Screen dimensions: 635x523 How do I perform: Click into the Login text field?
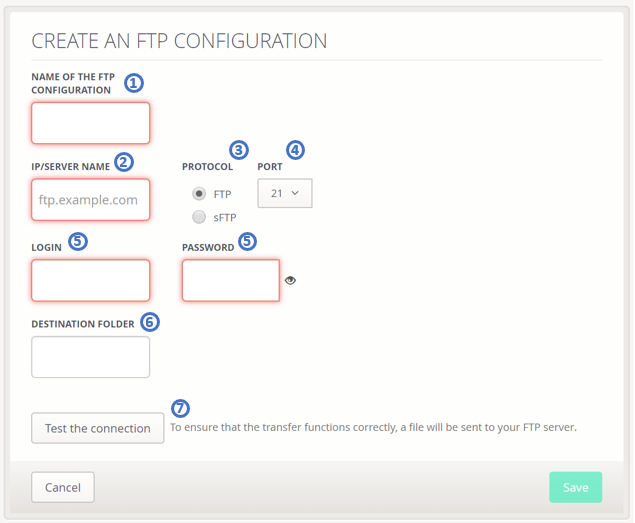click(x=91, y=281)
